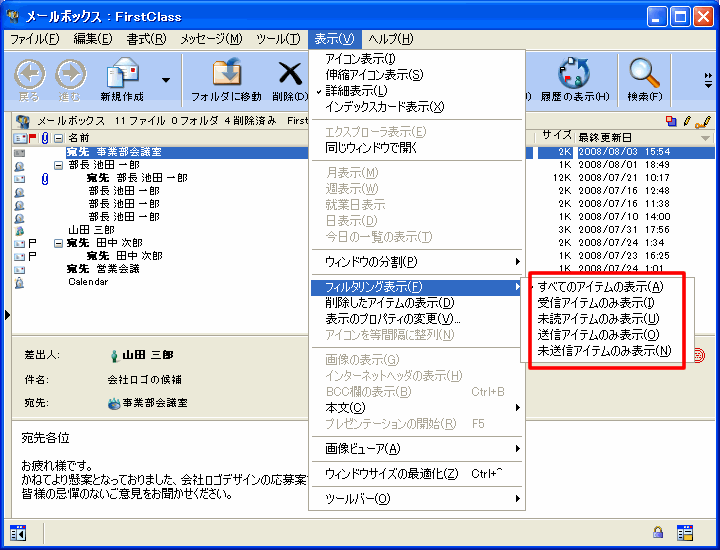
Task: Collapse the 部長 池田 一郎 thread
Action: [x=59, y=165]
